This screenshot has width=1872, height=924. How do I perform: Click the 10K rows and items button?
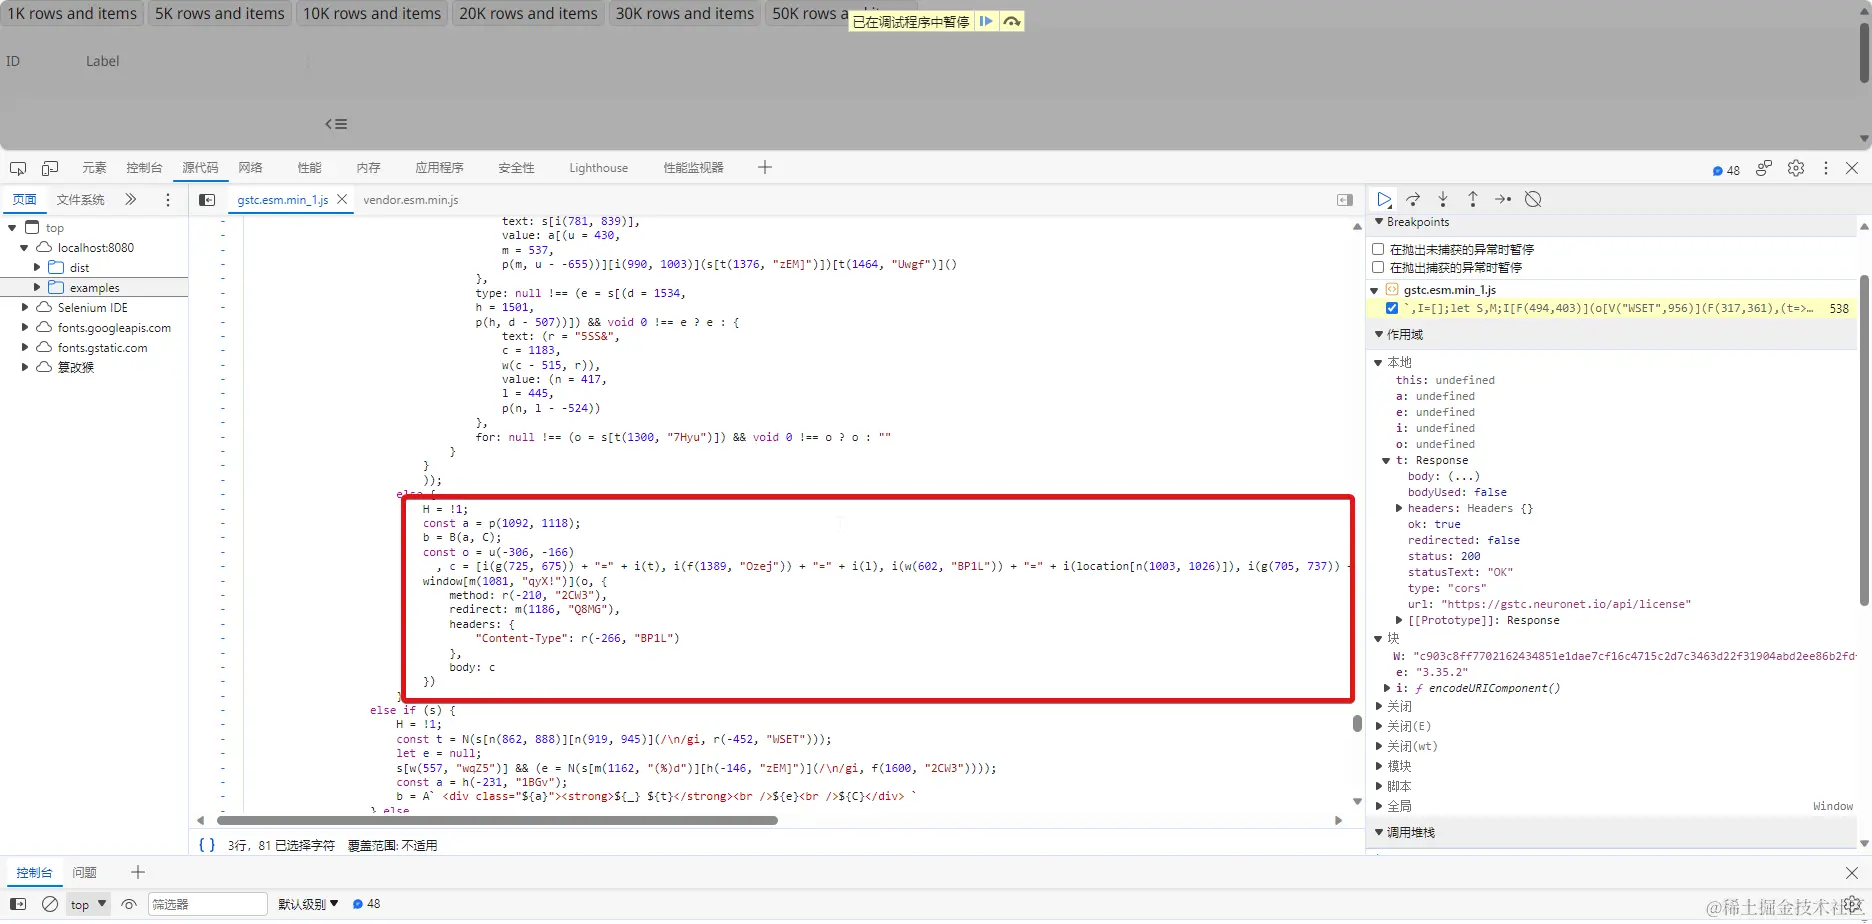tap(372, 14)
